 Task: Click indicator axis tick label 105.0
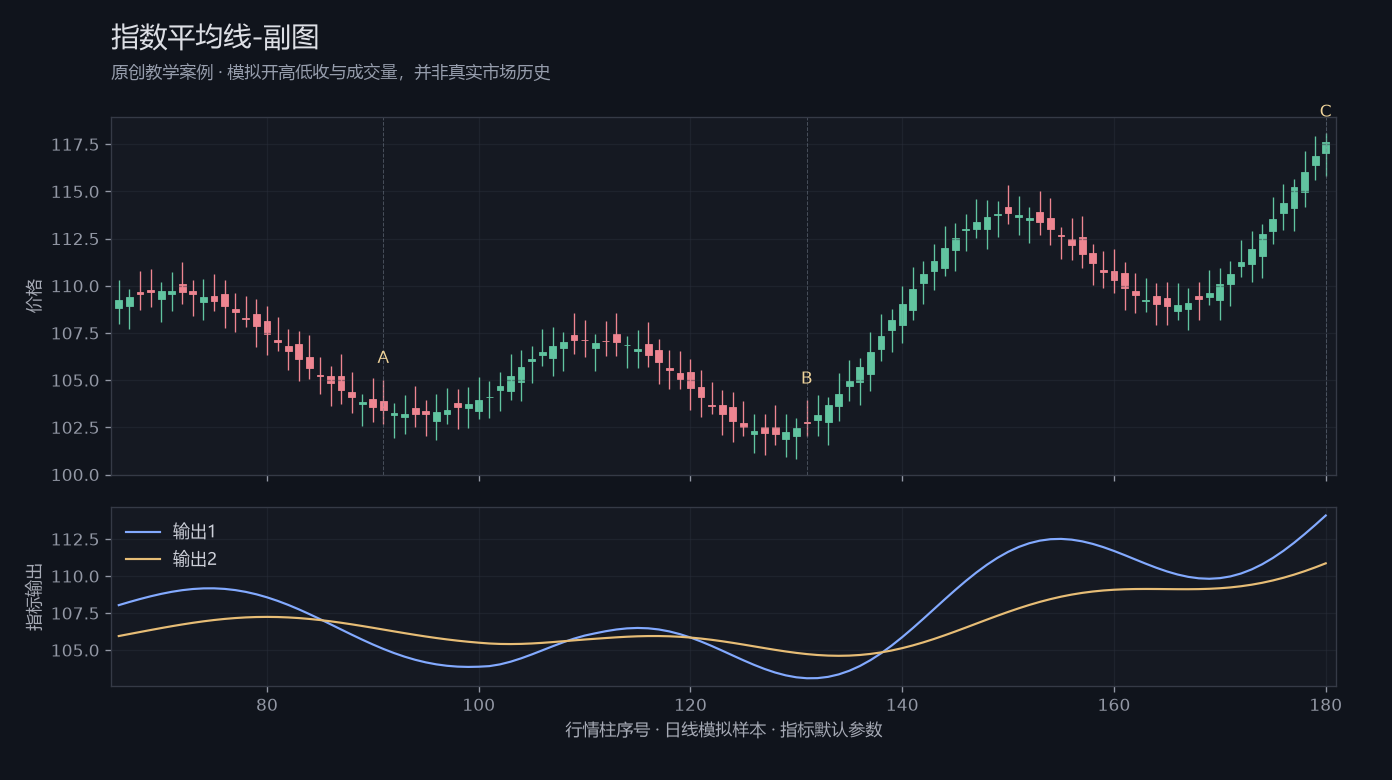75,651
